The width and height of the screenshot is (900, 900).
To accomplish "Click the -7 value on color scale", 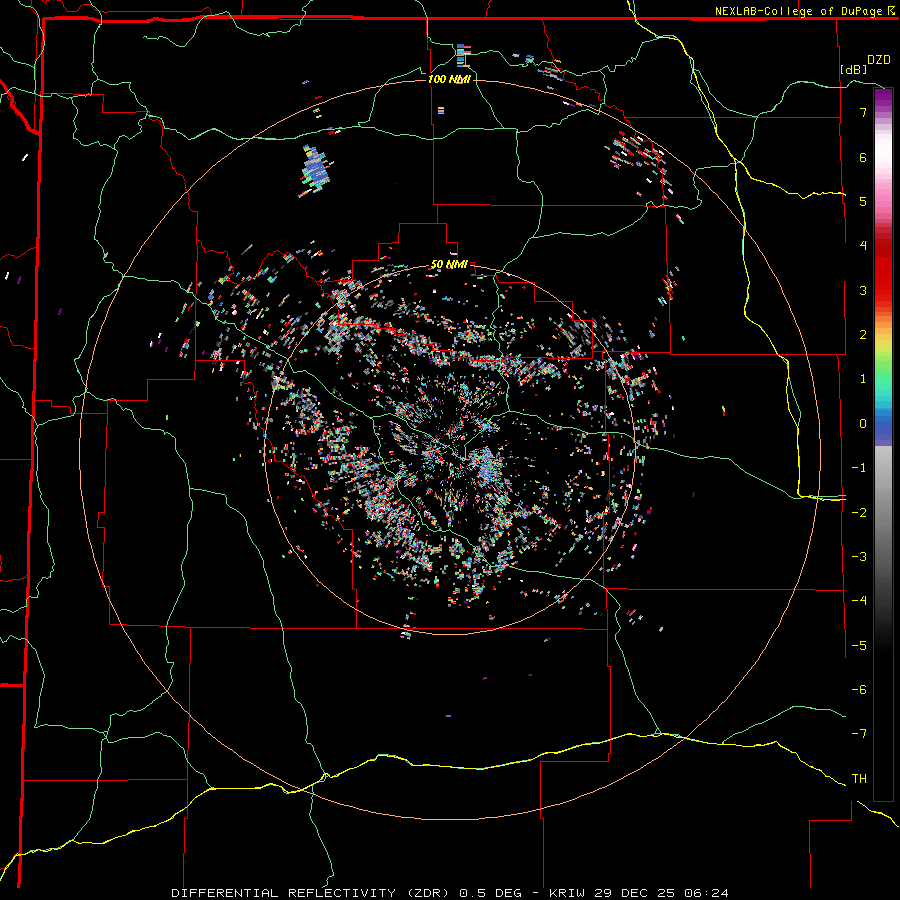I will (x=859, y=734).
